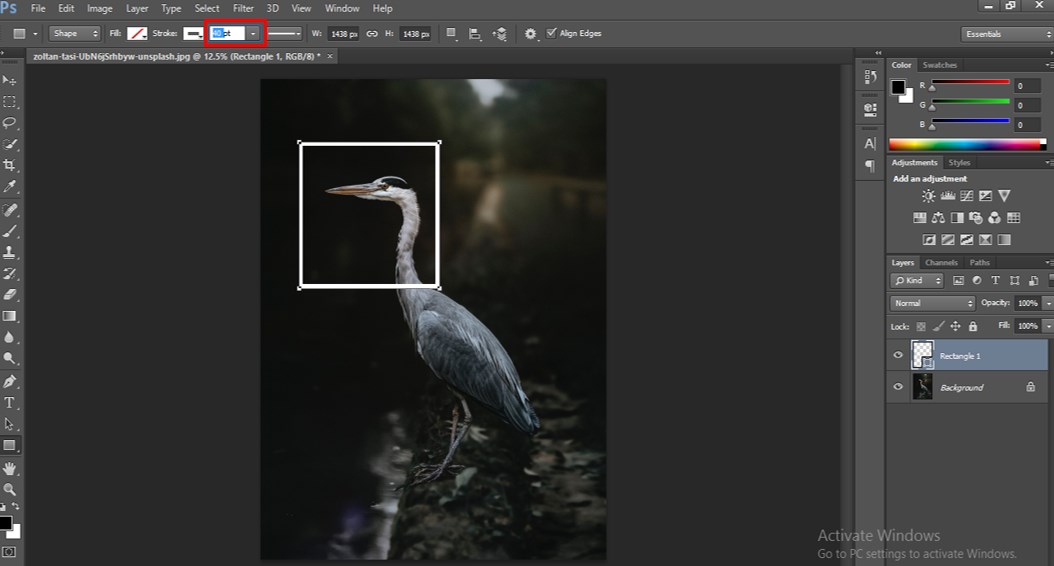This screenshot has height=566, width=1054.
Task: Select the Rectangle shape tool
Action: [9, 445]
